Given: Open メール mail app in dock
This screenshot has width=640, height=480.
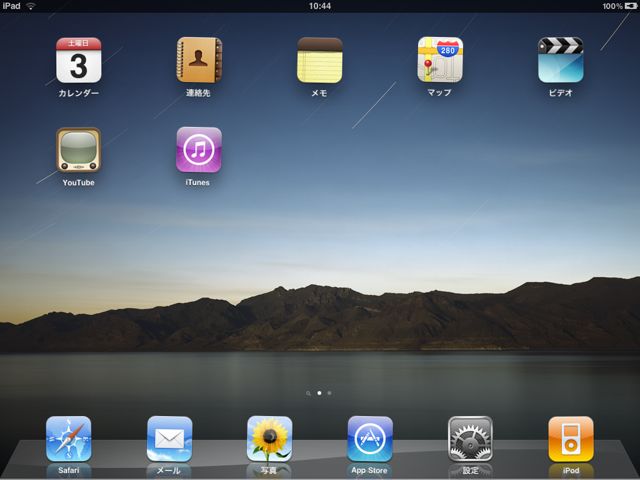Looking at the screenshot, I should click(169, 439).
